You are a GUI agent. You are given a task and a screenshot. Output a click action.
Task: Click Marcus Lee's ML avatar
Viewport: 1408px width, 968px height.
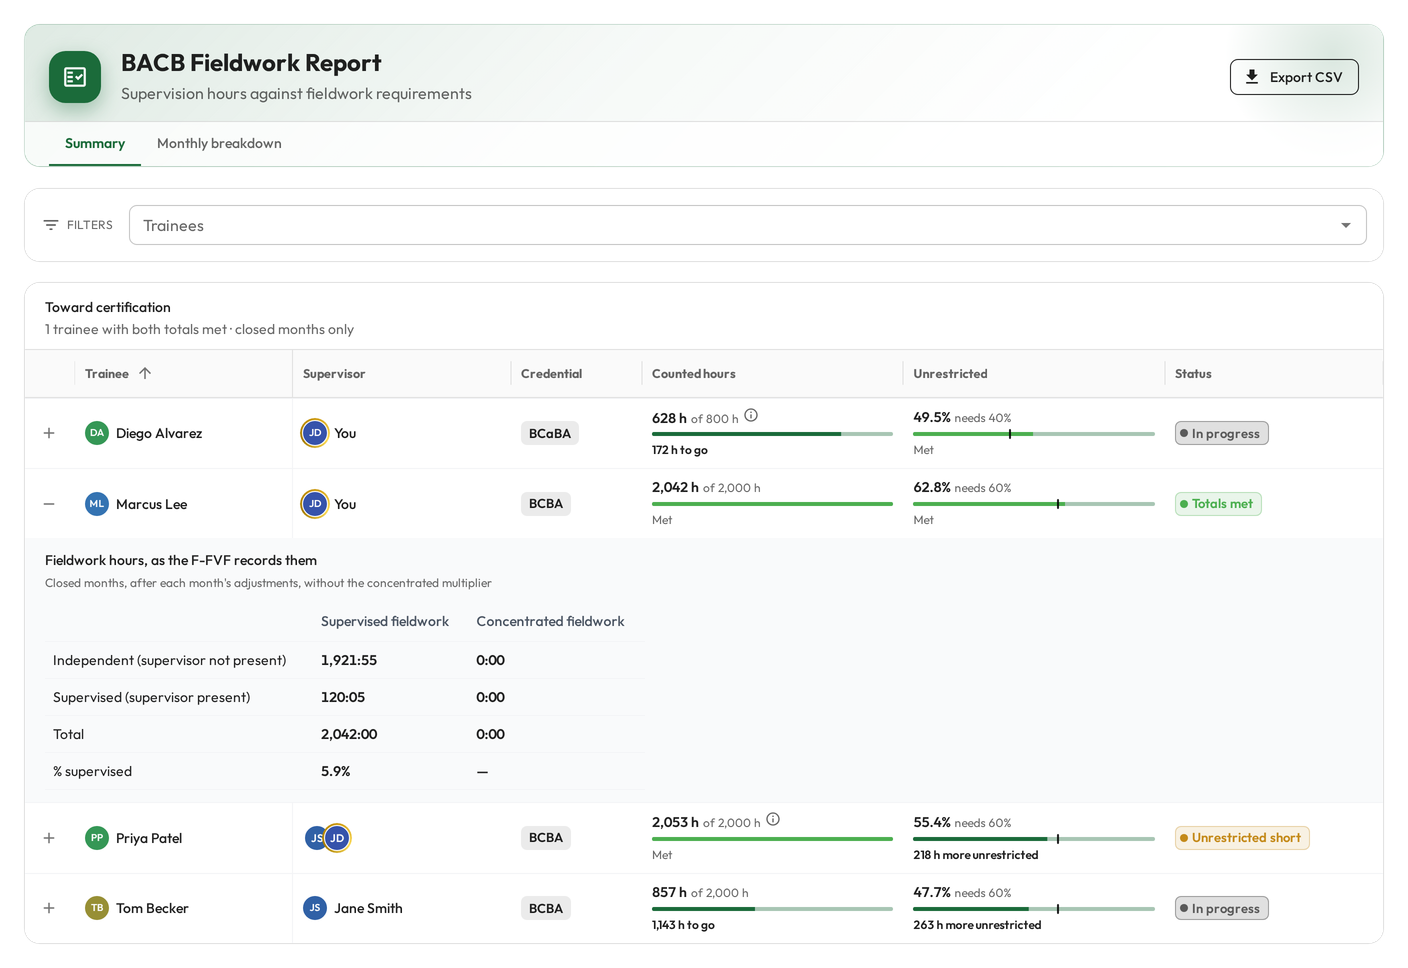tap(97, 504)
